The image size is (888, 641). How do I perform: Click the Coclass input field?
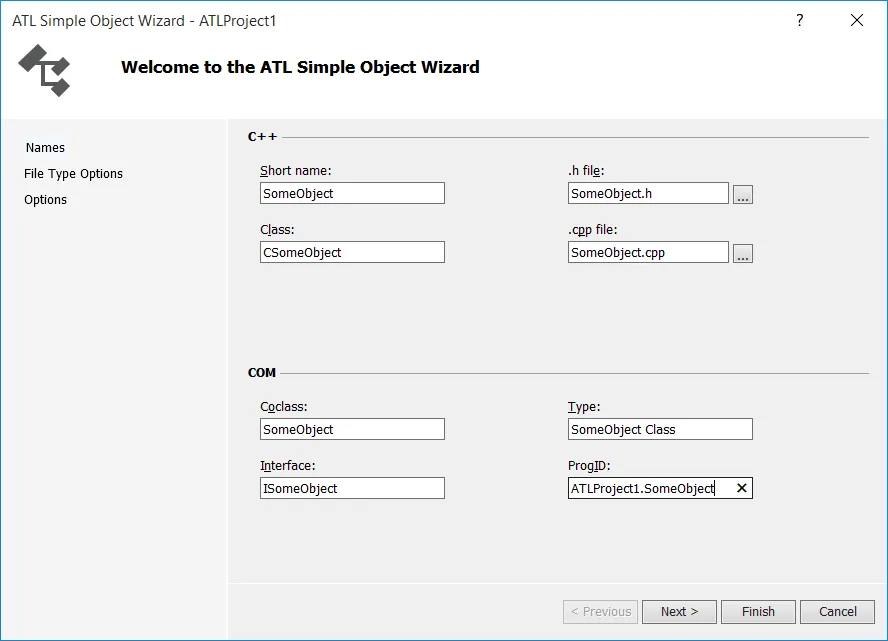point(351,430)
